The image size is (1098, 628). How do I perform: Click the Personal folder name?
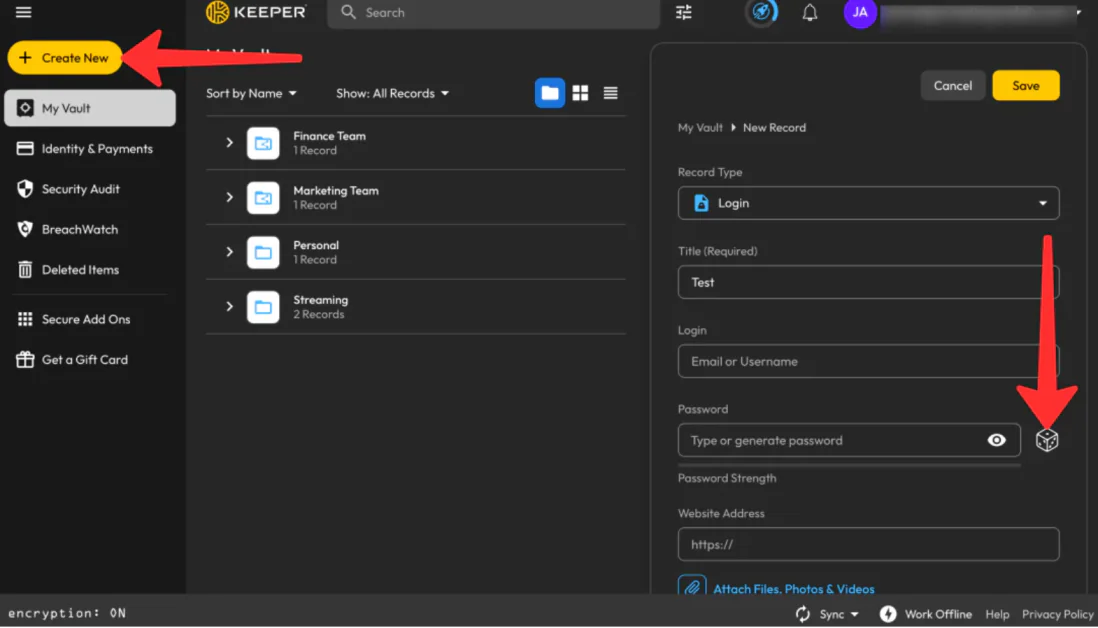click(316, 245)
